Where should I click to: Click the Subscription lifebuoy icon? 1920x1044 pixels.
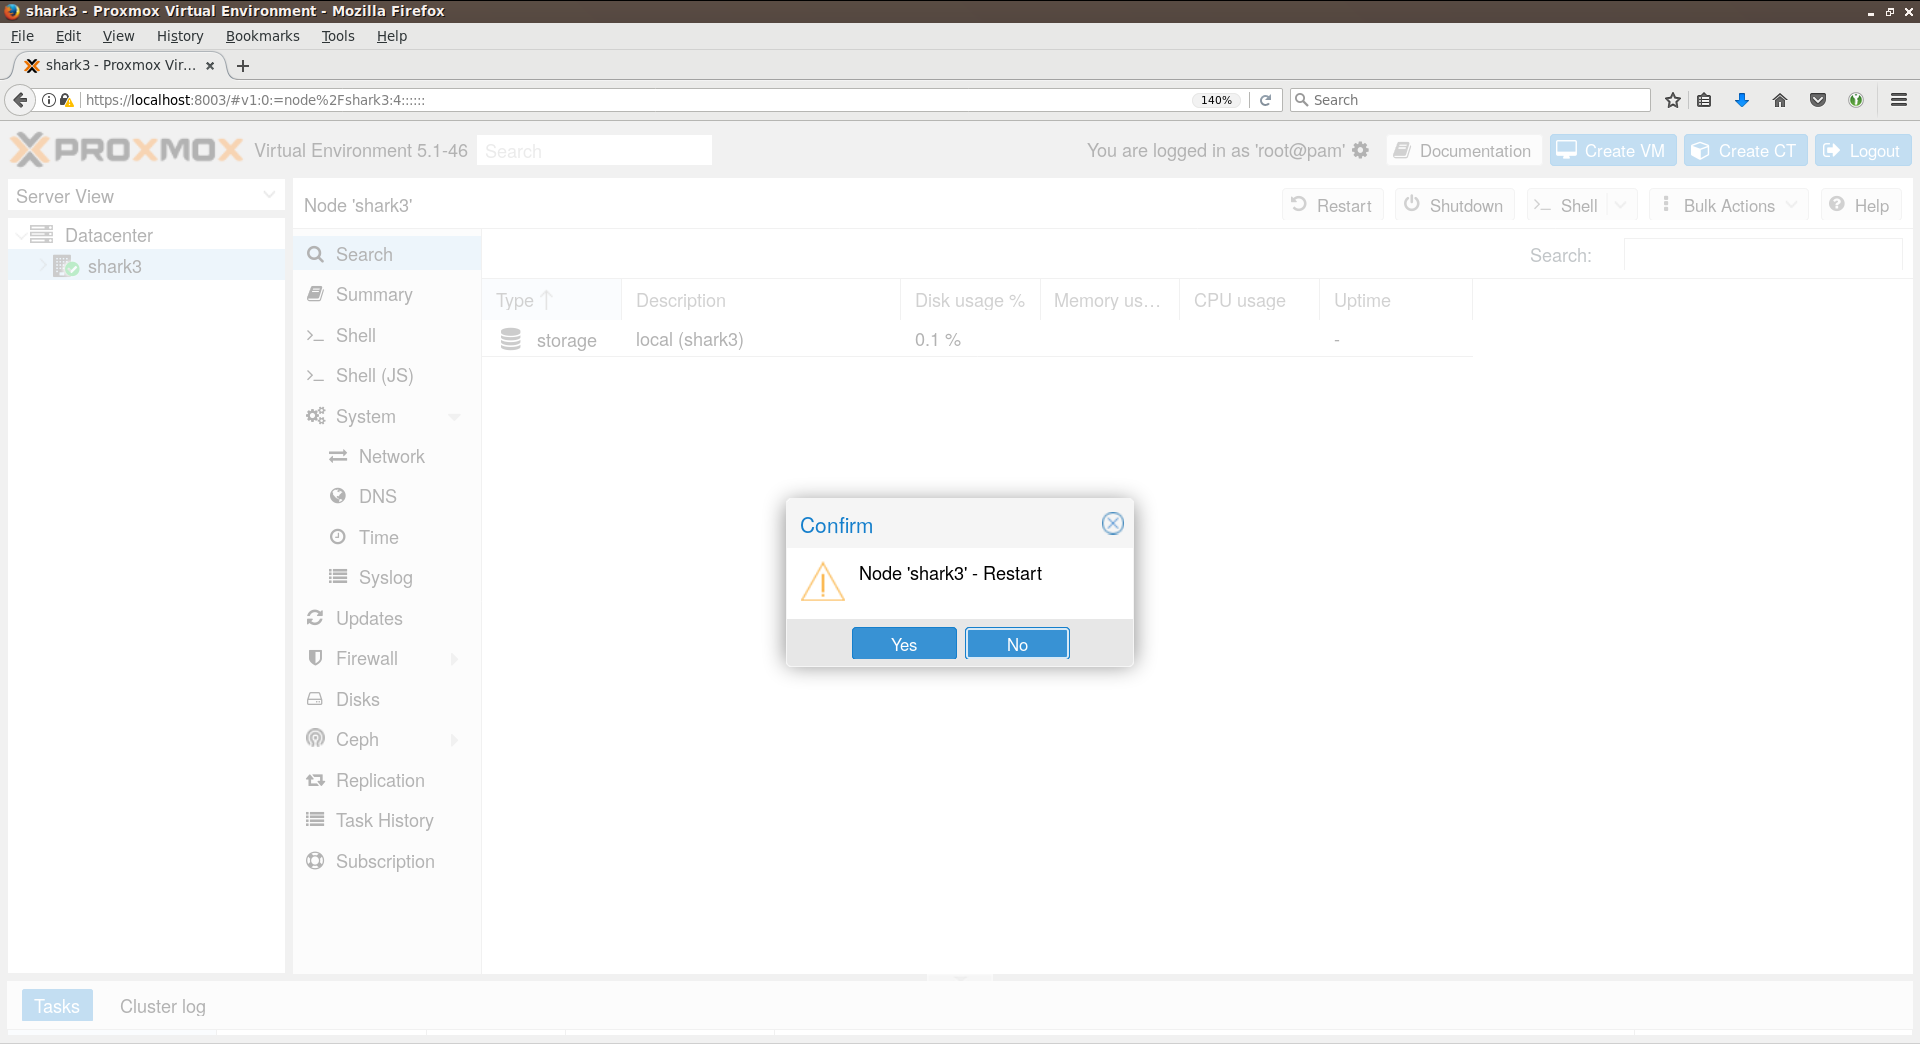coord(315,860)
